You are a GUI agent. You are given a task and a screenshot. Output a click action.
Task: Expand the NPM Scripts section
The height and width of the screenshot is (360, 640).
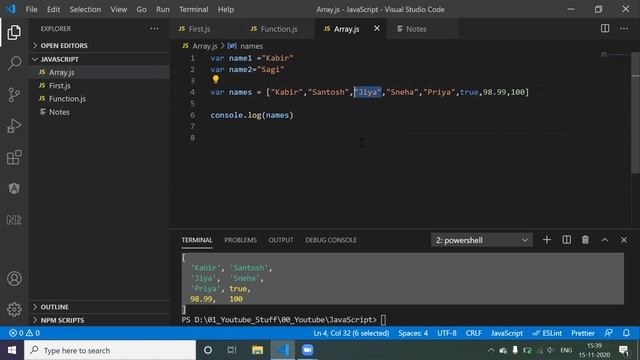click(100, 320)
